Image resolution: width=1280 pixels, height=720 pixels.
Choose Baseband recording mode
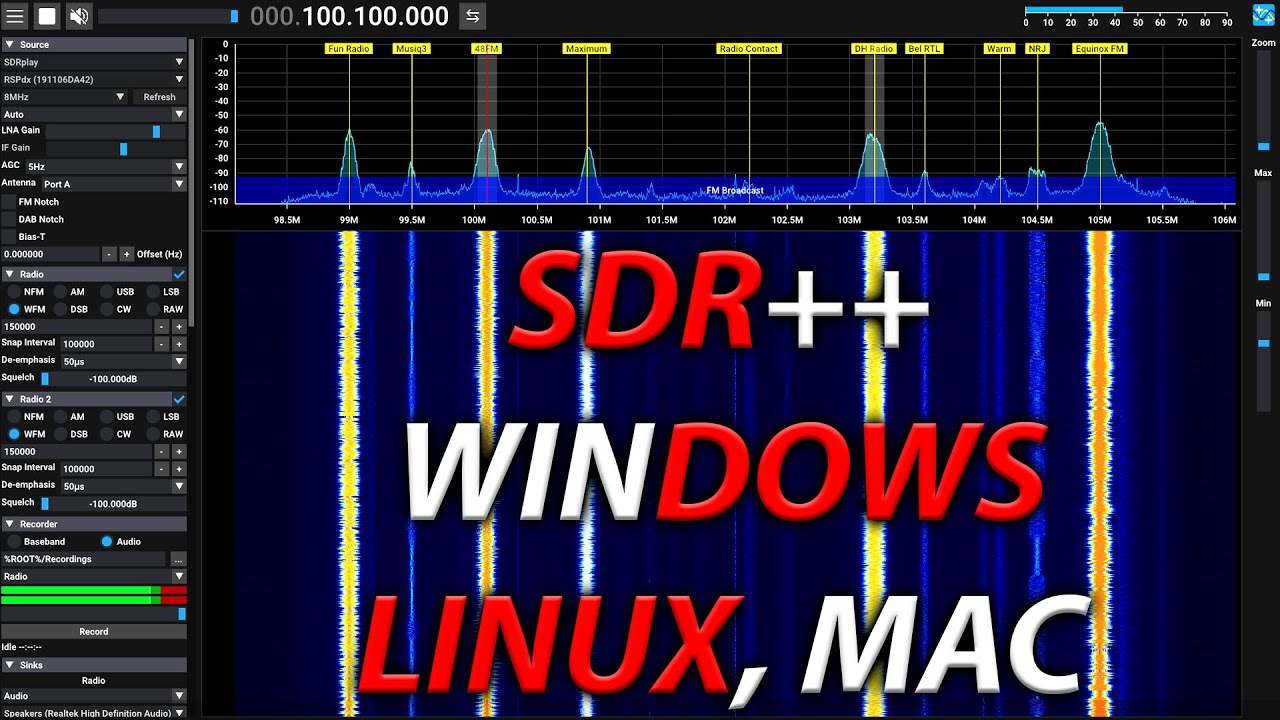click(x=15, y=541)
